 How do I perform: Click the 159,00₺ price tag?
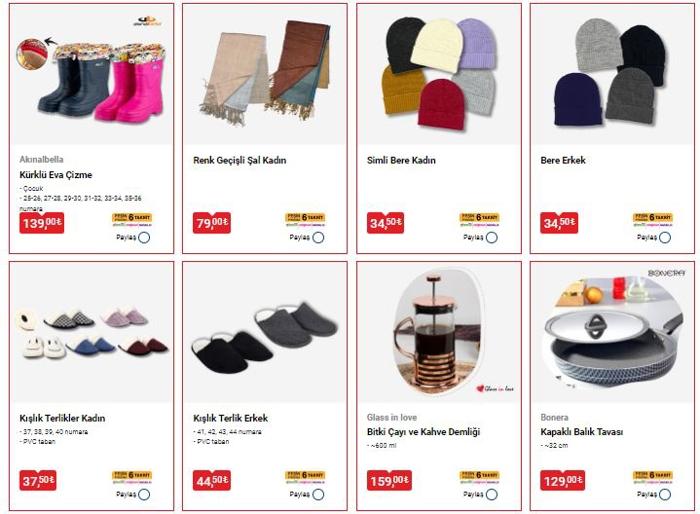coord(389,481)
